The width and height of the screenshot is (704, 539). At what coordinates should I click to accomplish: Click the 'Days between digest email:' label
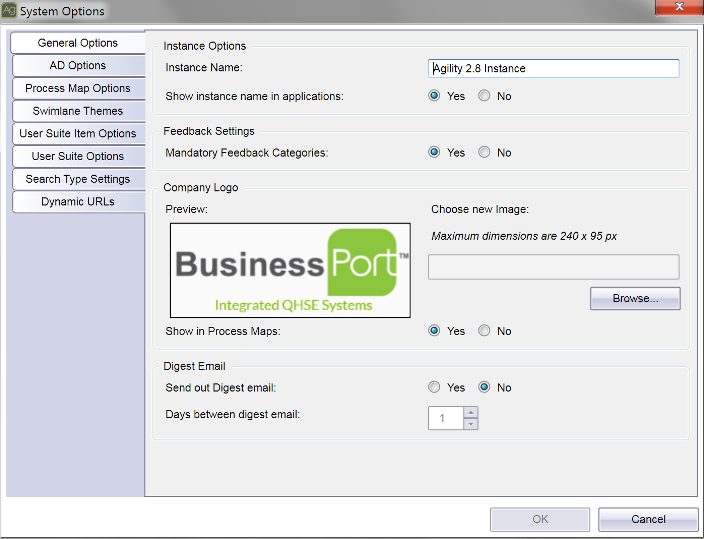pyautogui.click(x=233, y=414)
